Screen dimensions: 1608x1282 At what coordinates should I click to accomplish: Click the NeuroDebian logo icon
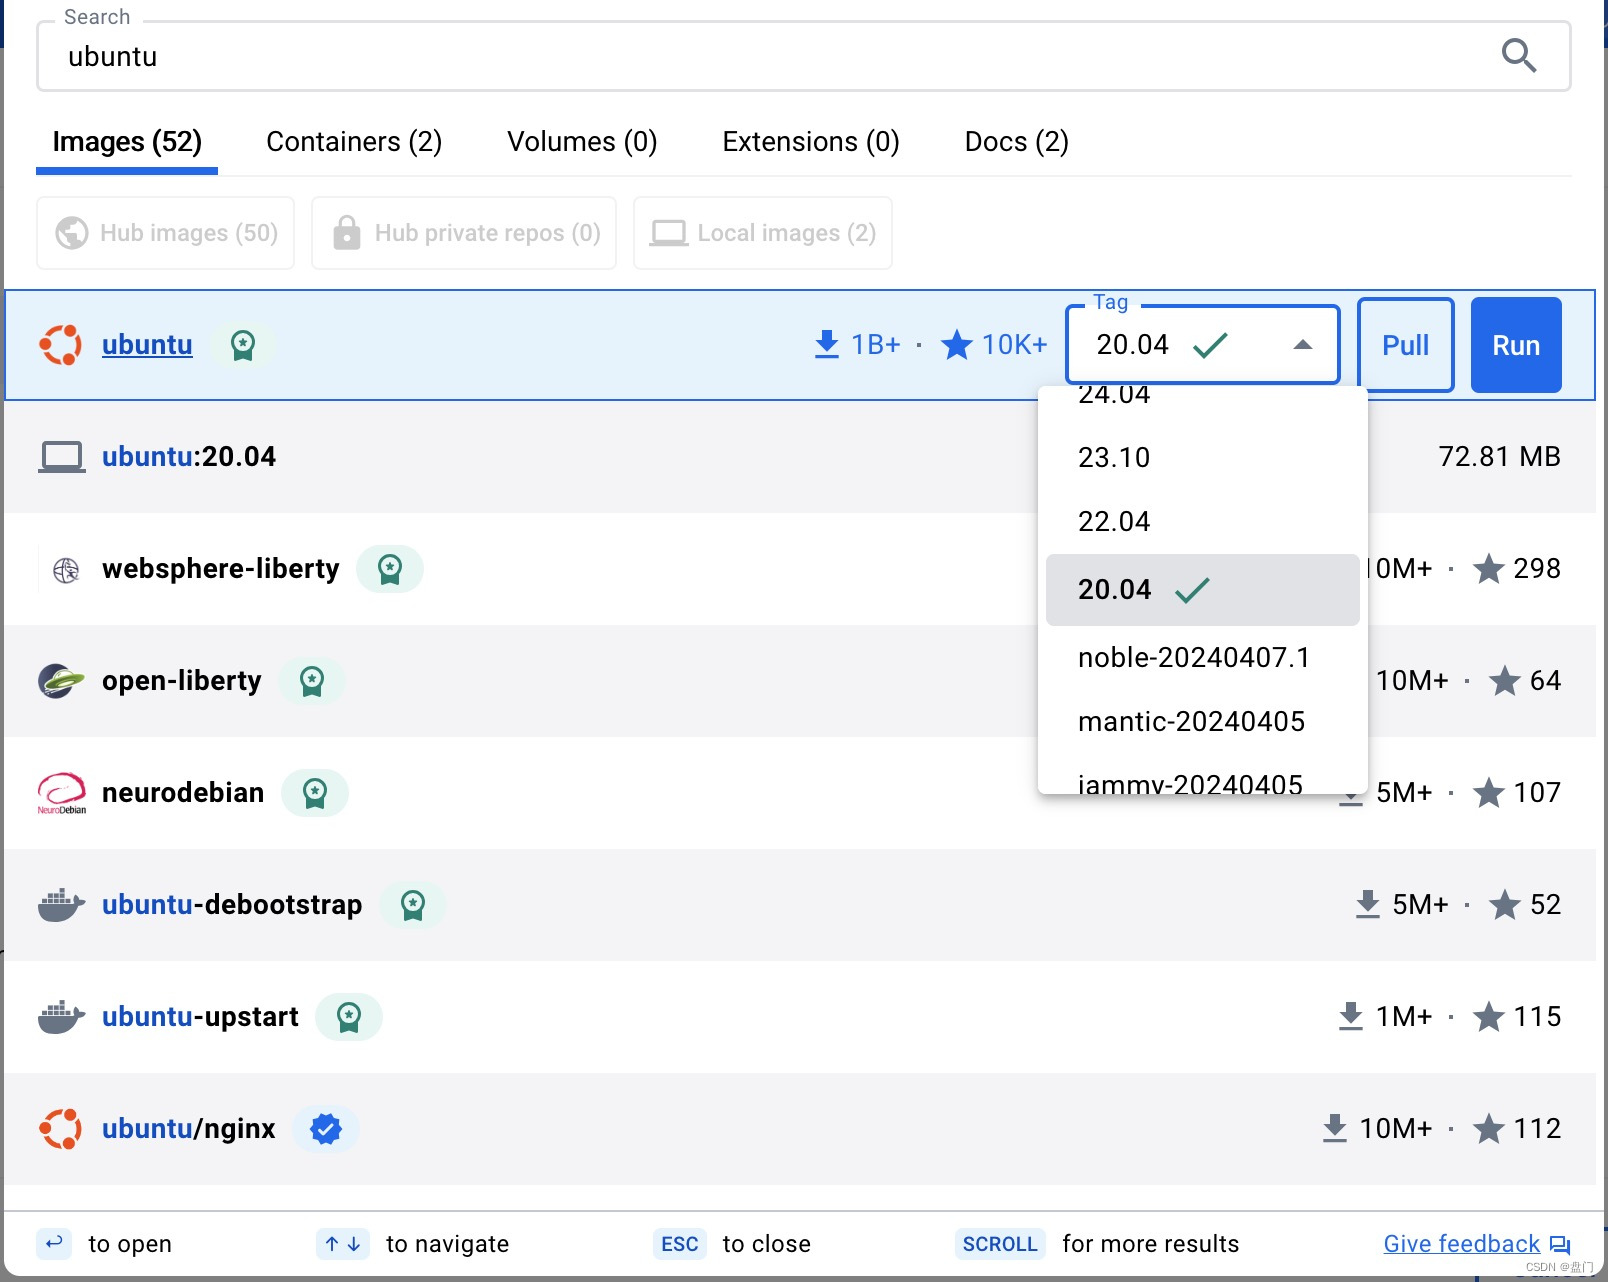62,794
